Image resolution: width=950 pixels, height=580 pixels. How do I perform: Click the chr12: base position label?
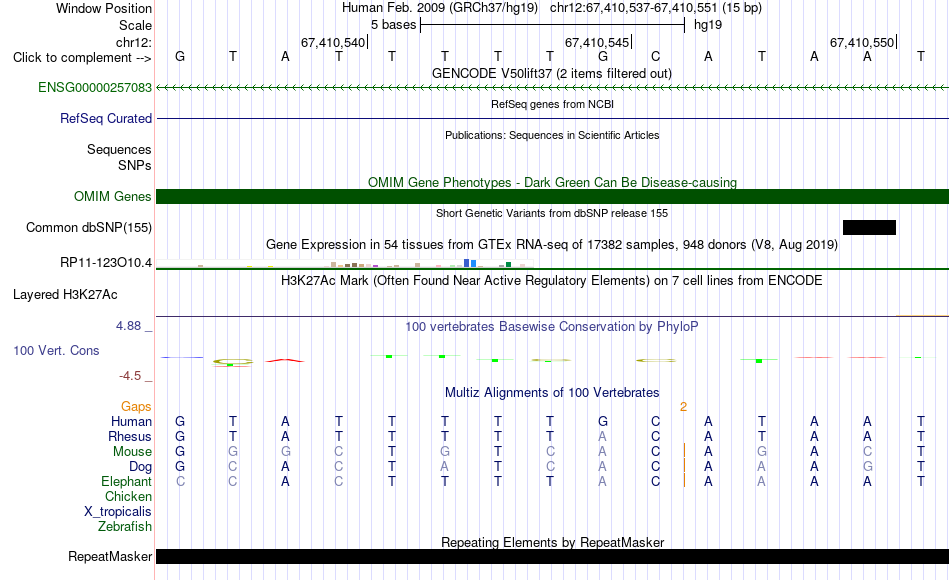click(x=134, y=42)
